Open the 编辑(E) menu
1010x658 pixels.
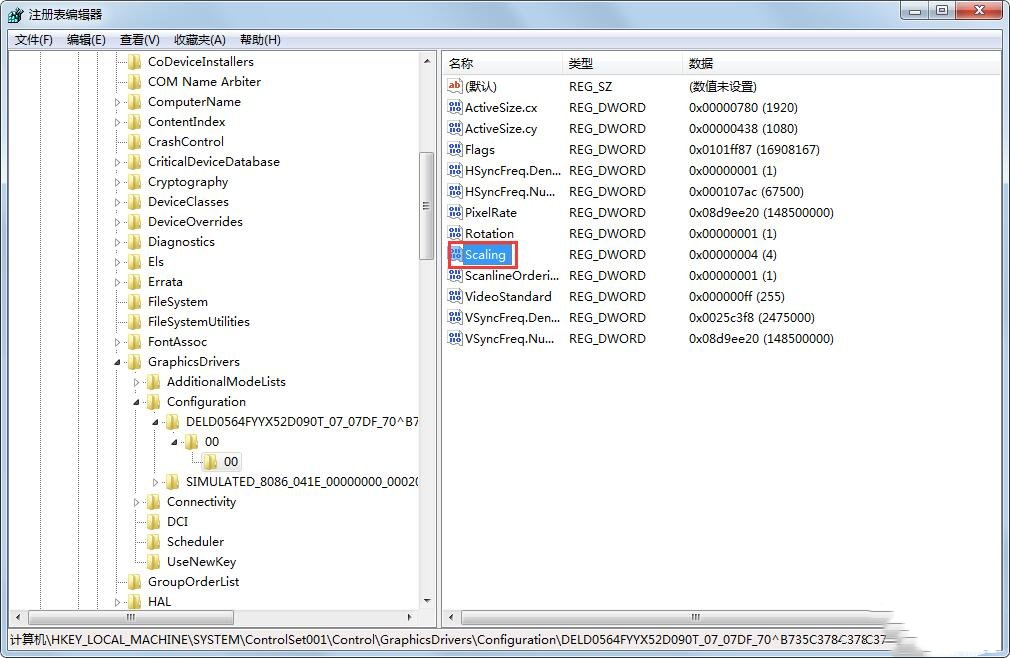(86, 40)
